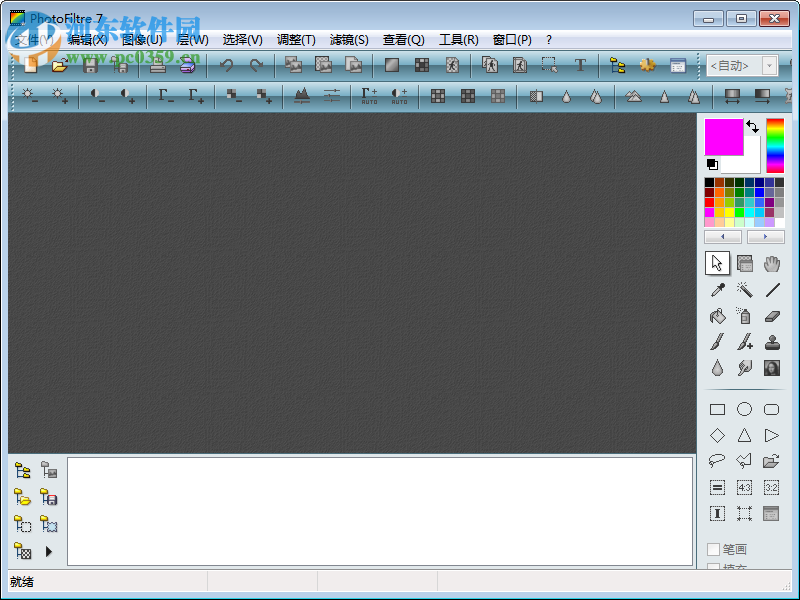Viewport: 800px width, 600px height.
Task: Select the Clone Stamp tool
Action: (x=772, y=344)
